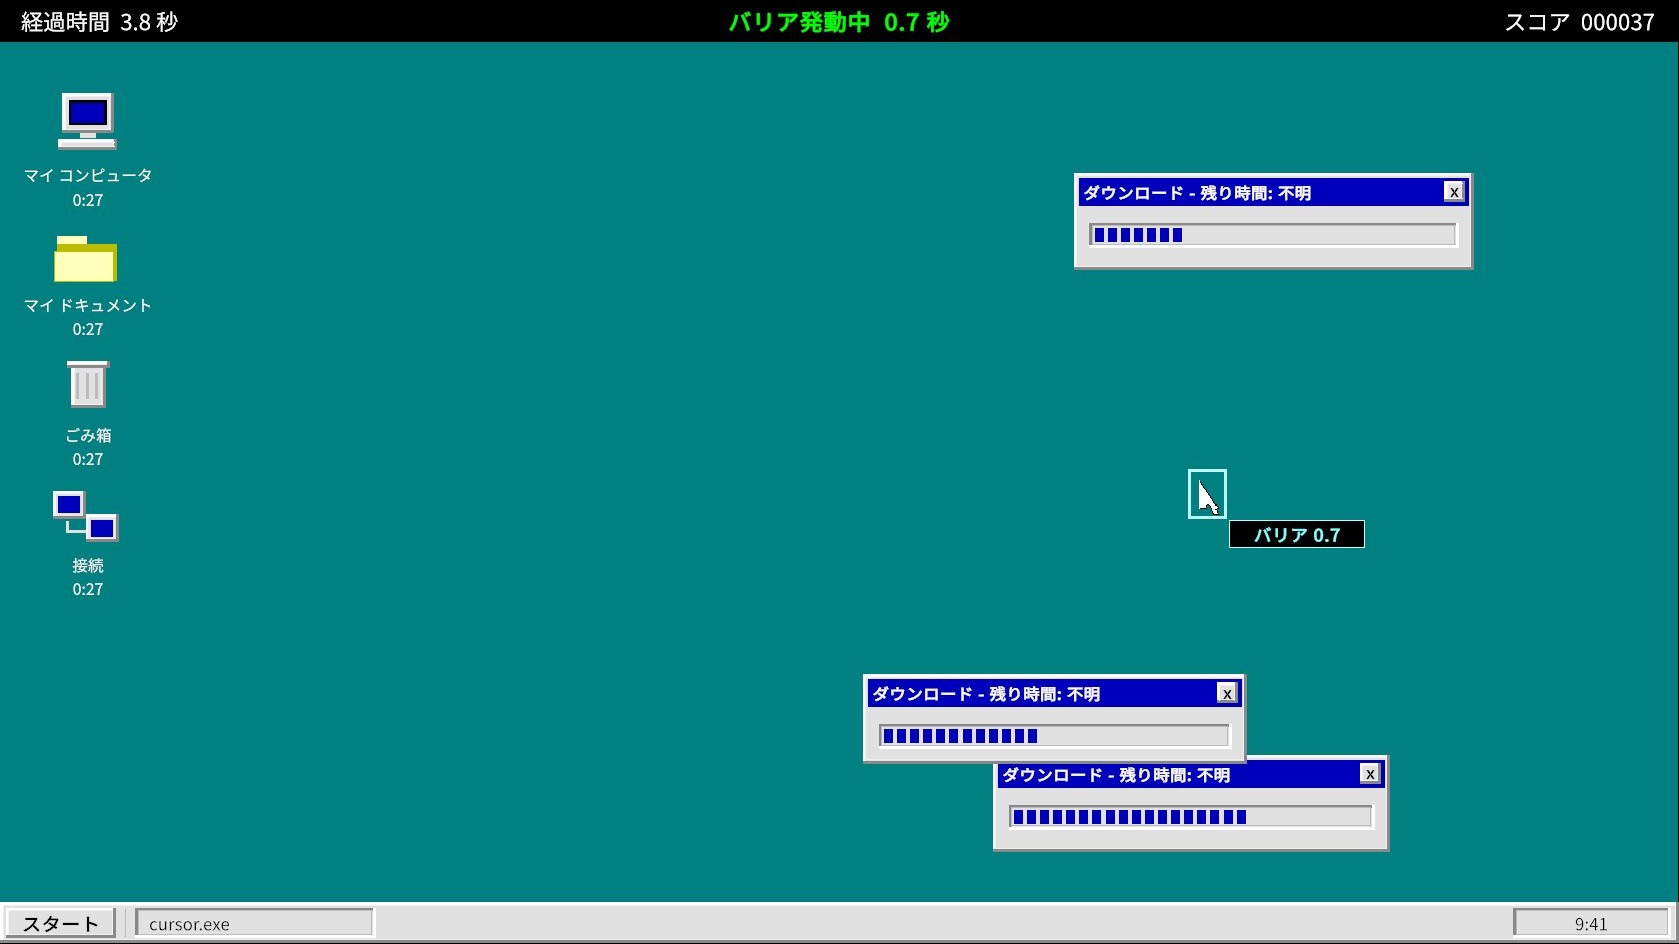Click the 0:27 timer under マイ ドキュメント
Viewport: 1679px width, 944px height.
pos(88,329)
